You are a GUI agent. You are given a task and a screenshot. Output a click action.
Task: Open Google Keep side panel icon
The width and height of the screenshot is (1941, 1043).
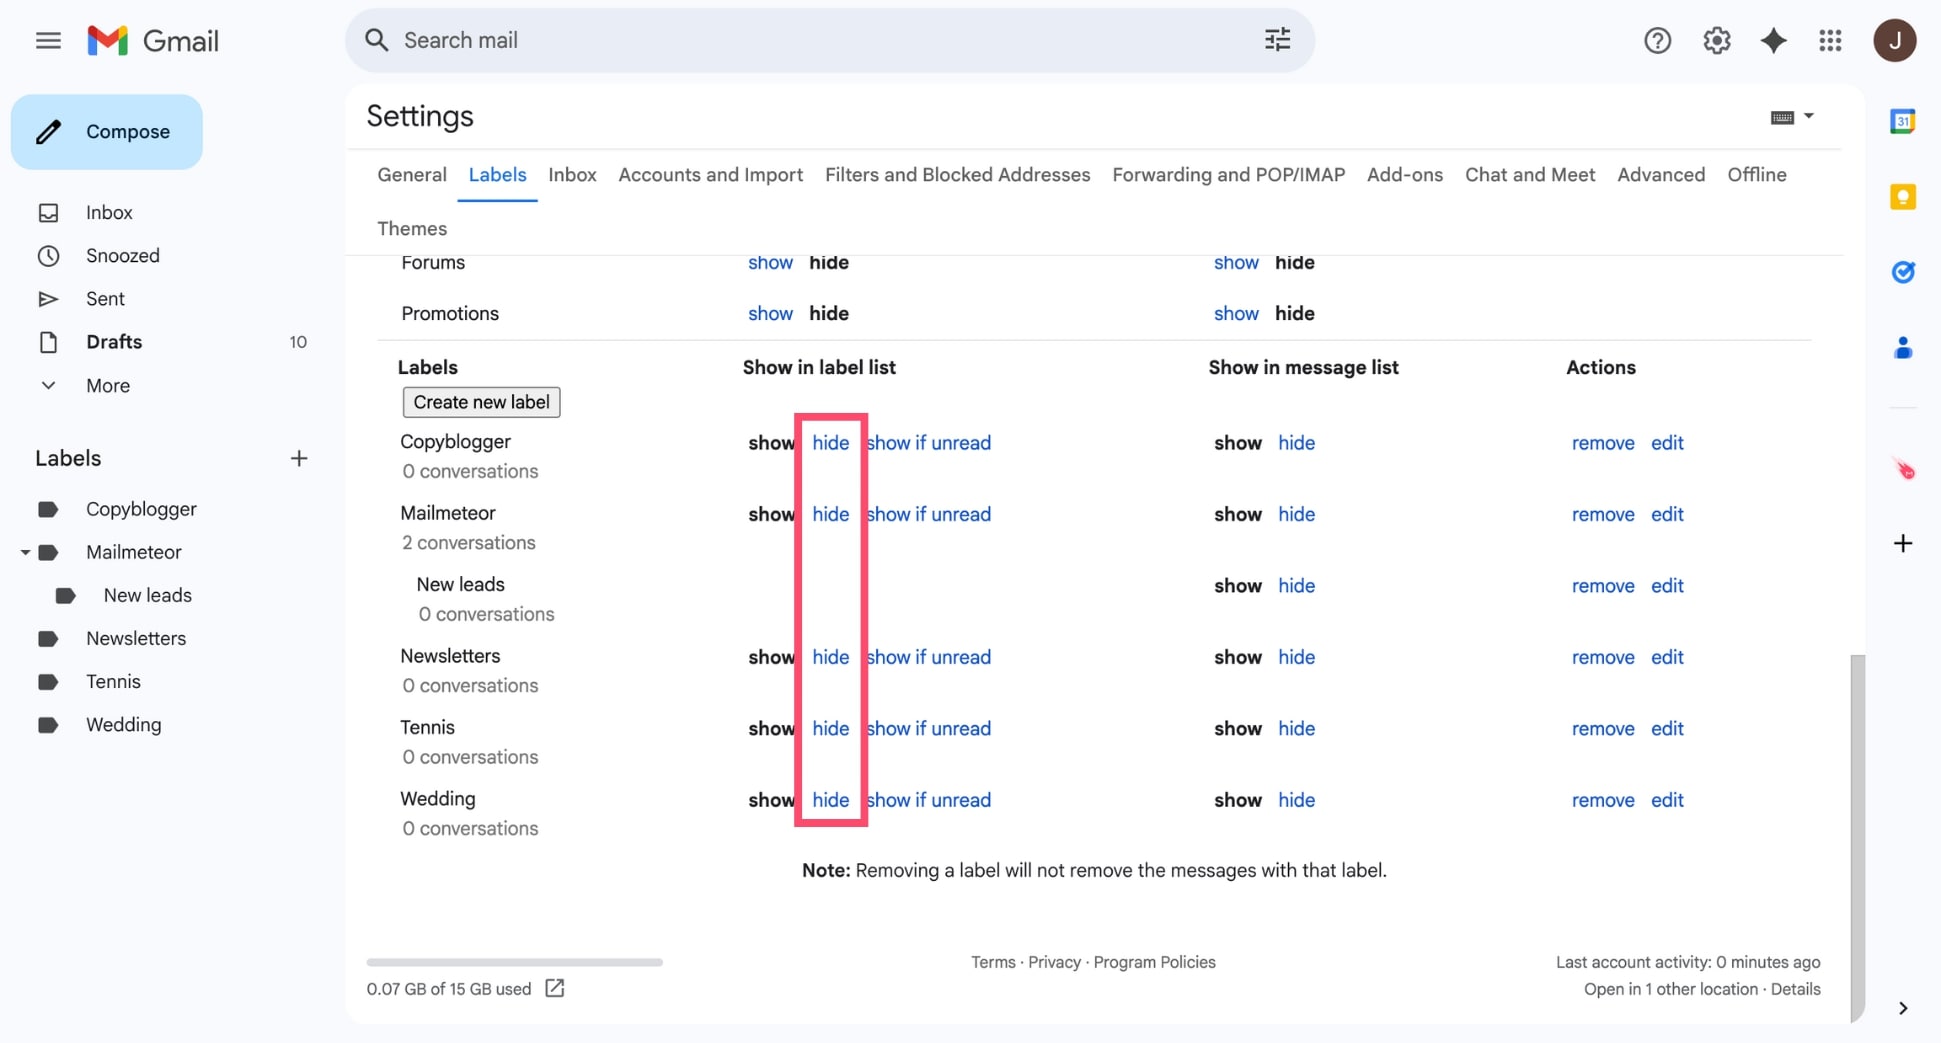(x=1902, y=196)
